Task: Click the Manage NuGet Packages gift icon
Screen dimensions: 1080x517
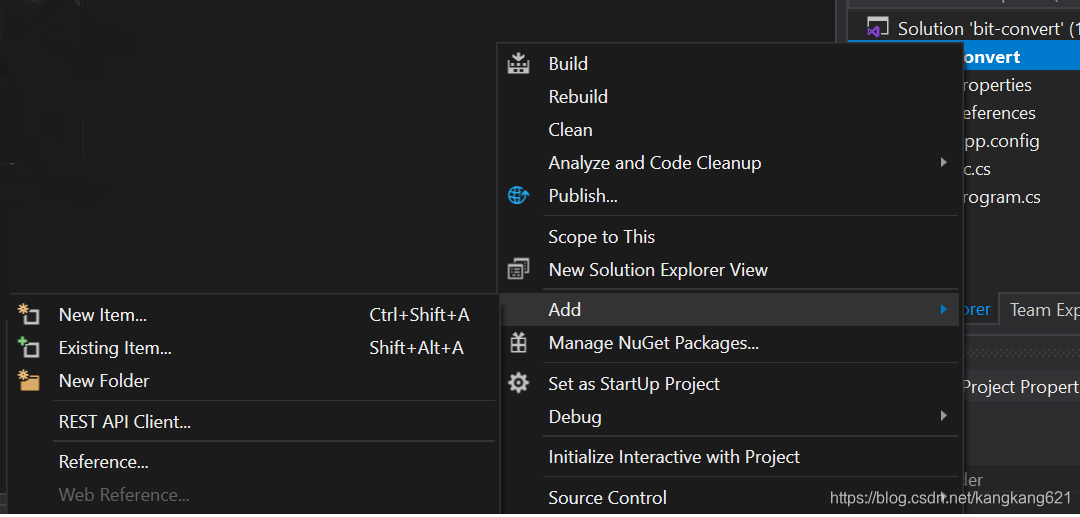Action: coord(518,343)
